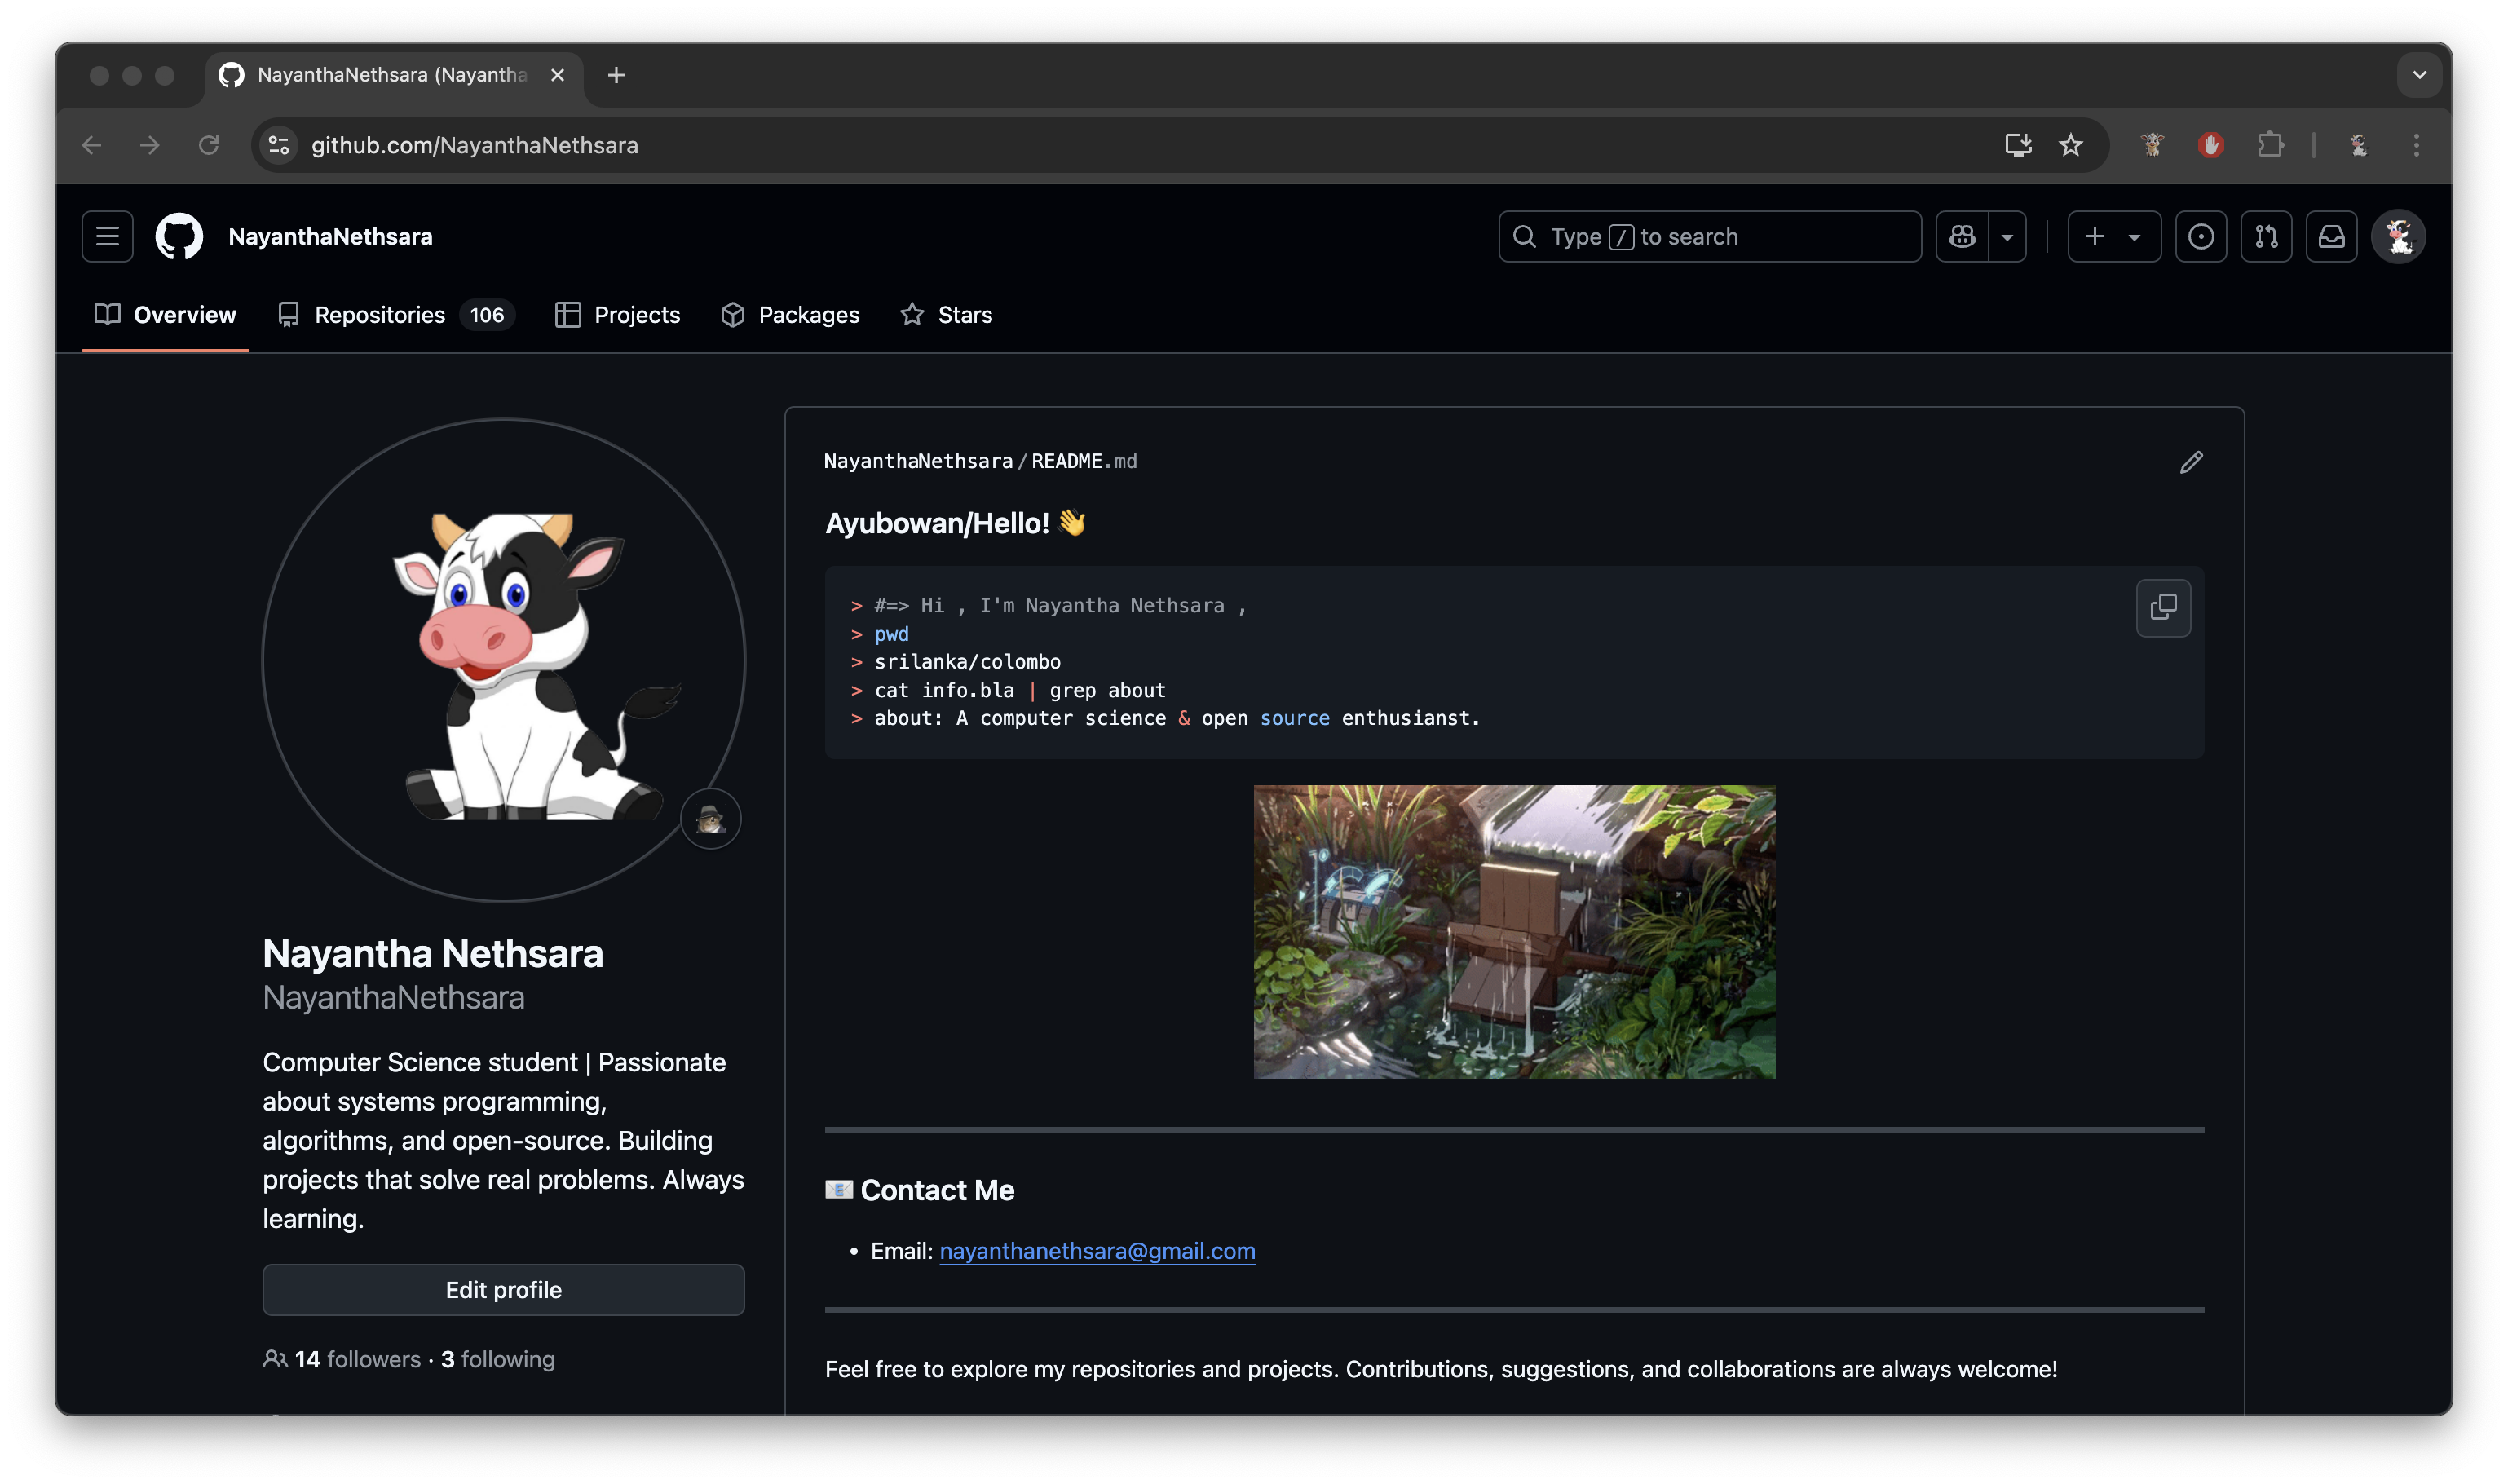The width and height of the screenshot is (2508, 1484).
Task: Set status via the avatar emoji badge
Action: [710, 819]
